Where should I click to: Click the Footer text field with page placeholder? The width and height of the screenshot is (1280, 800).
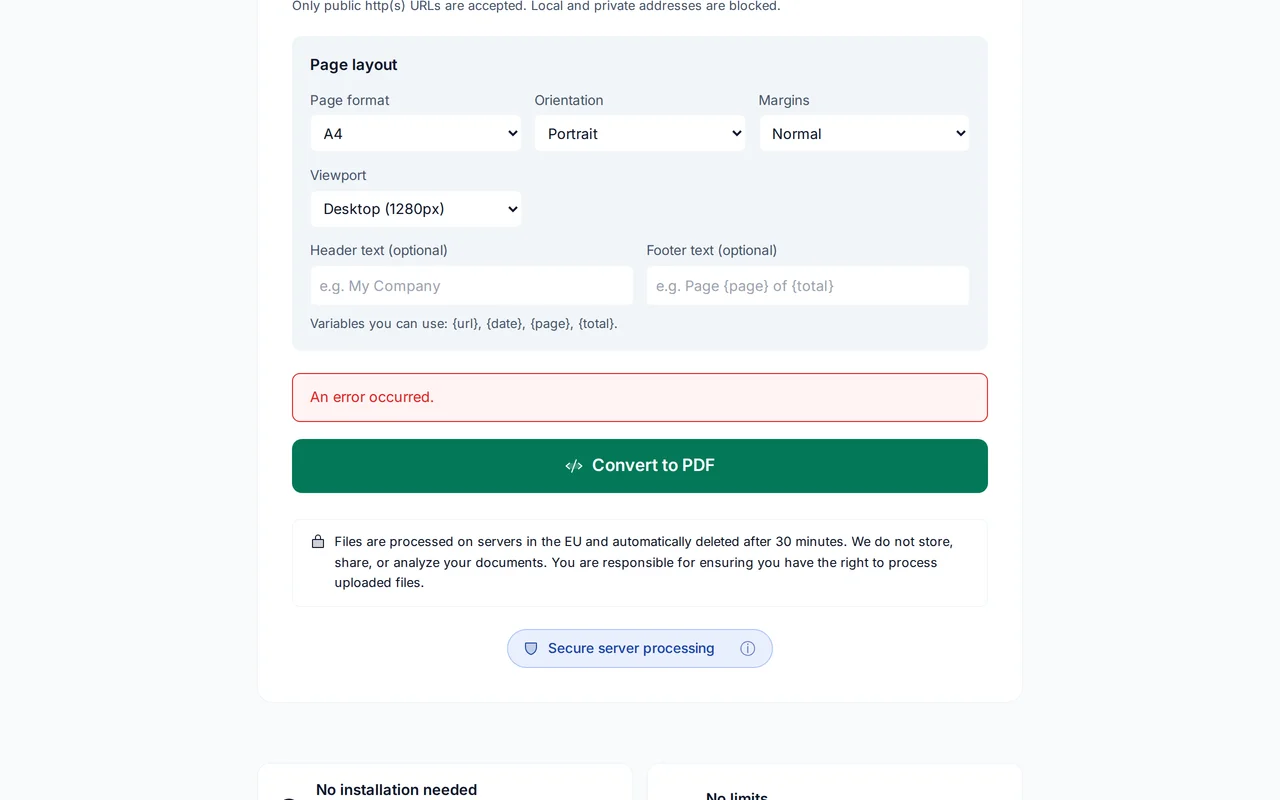[x=807, y=286]
